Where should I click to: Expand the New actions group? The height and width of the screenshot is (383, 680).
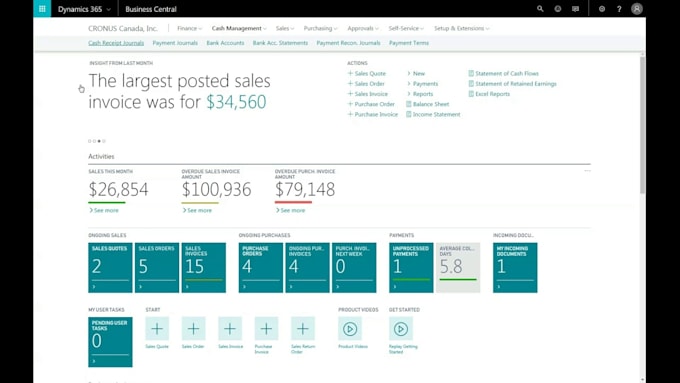[416, 73]
